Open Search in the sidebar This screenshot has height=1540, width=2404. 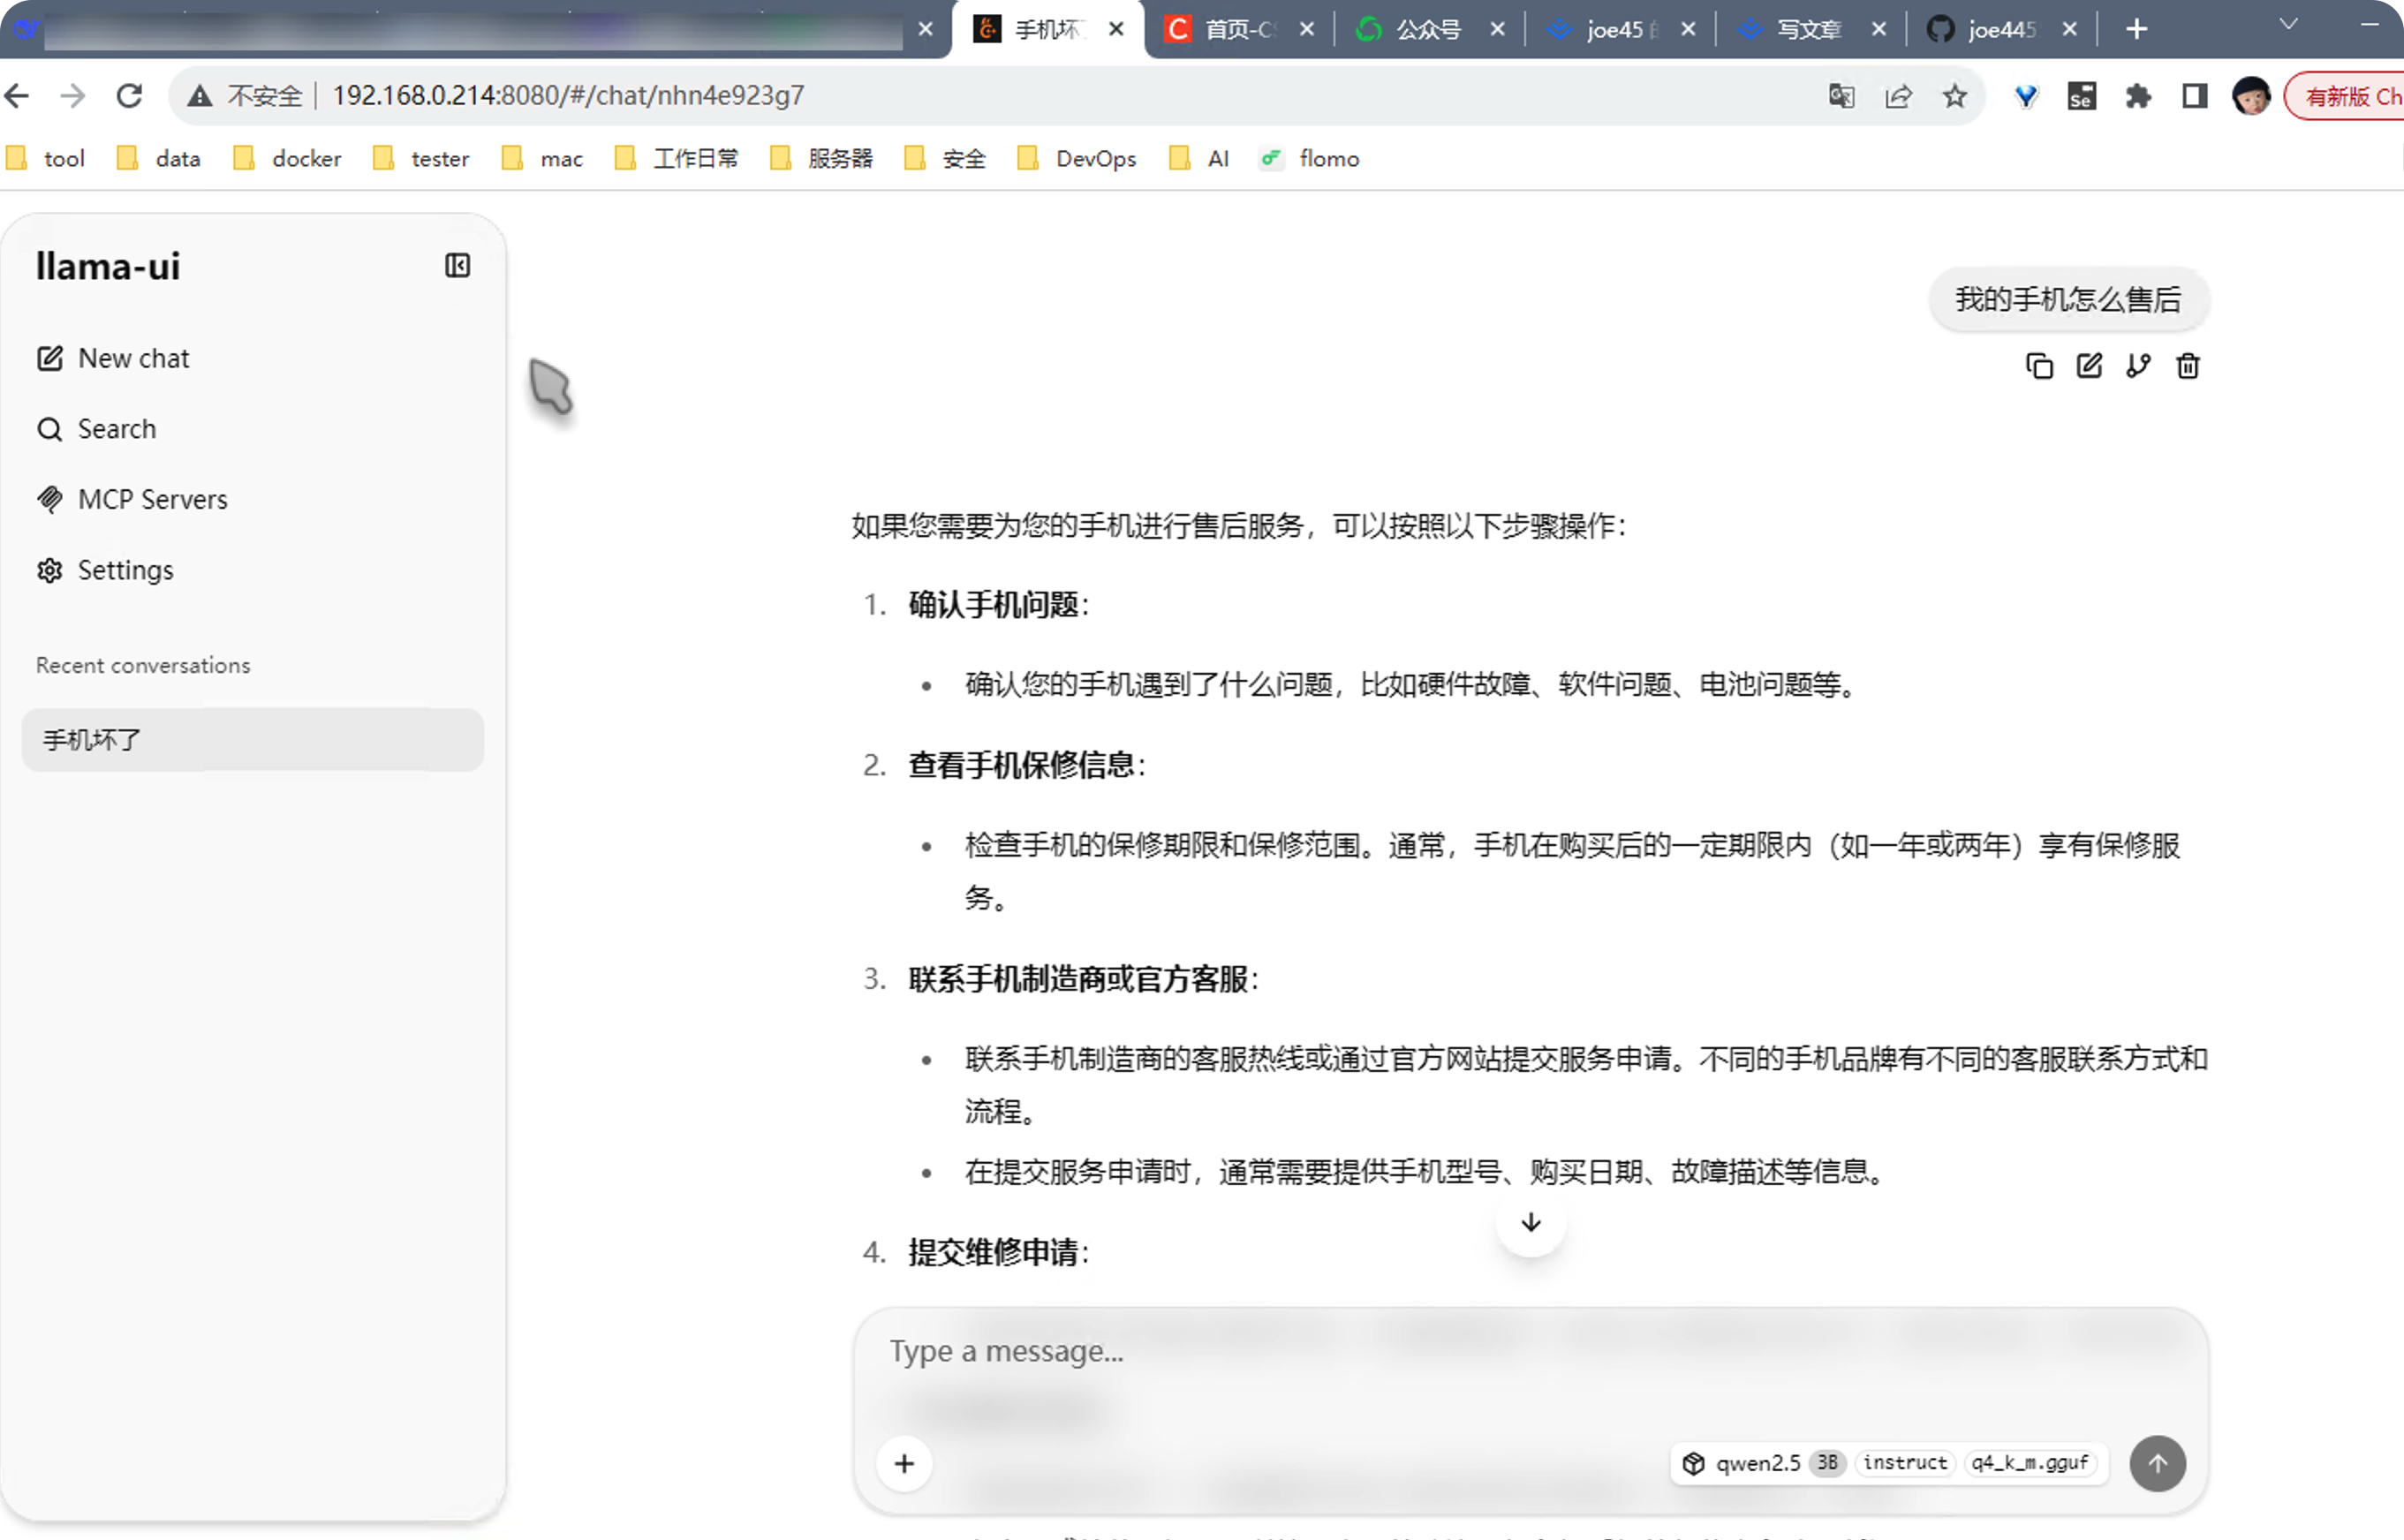[96, 429]
